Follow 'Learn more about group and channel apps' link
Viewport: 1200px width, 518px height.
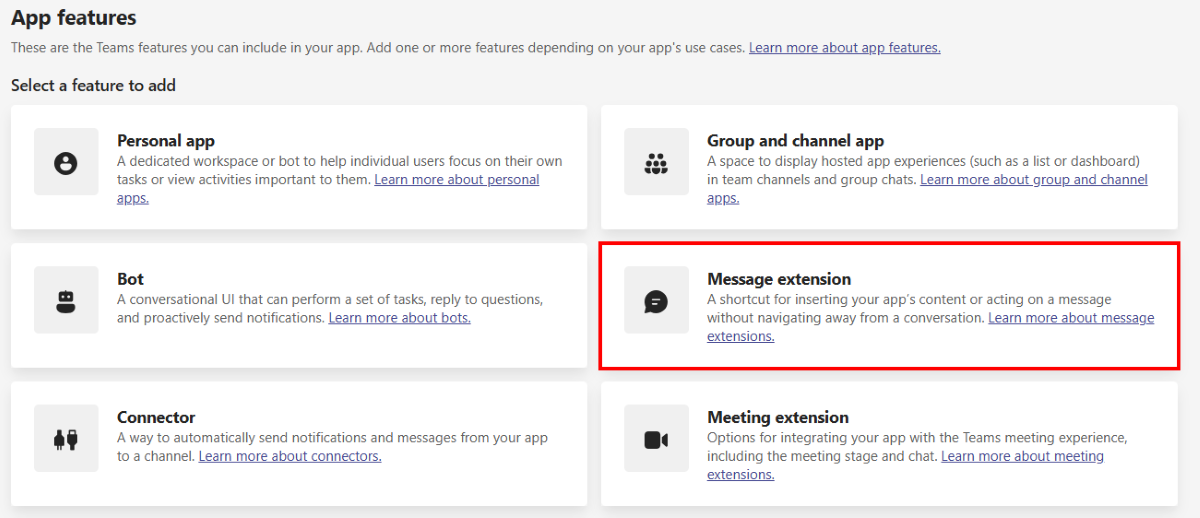coord(1033,180)
